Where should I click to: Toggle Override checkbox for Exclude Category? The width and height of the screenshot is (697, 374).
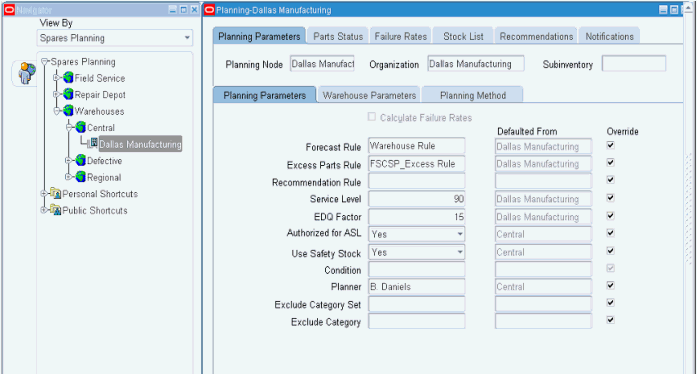click(610, 320)
